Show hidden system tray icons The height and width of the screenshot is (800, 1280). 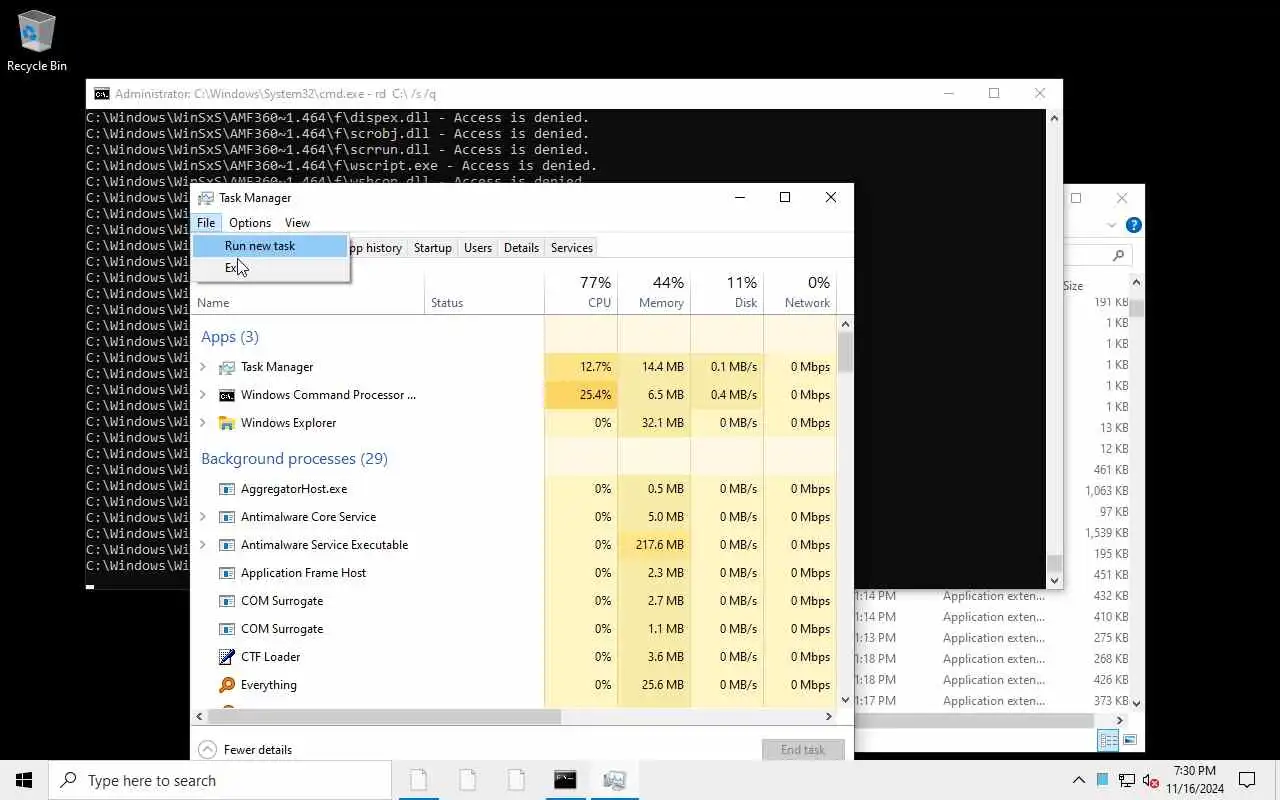click(x=1078, y=780)
